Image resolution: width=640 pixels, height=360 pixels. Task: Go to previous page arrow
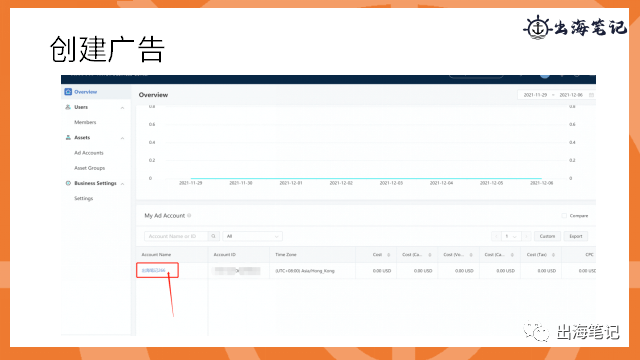coord(496,236)
